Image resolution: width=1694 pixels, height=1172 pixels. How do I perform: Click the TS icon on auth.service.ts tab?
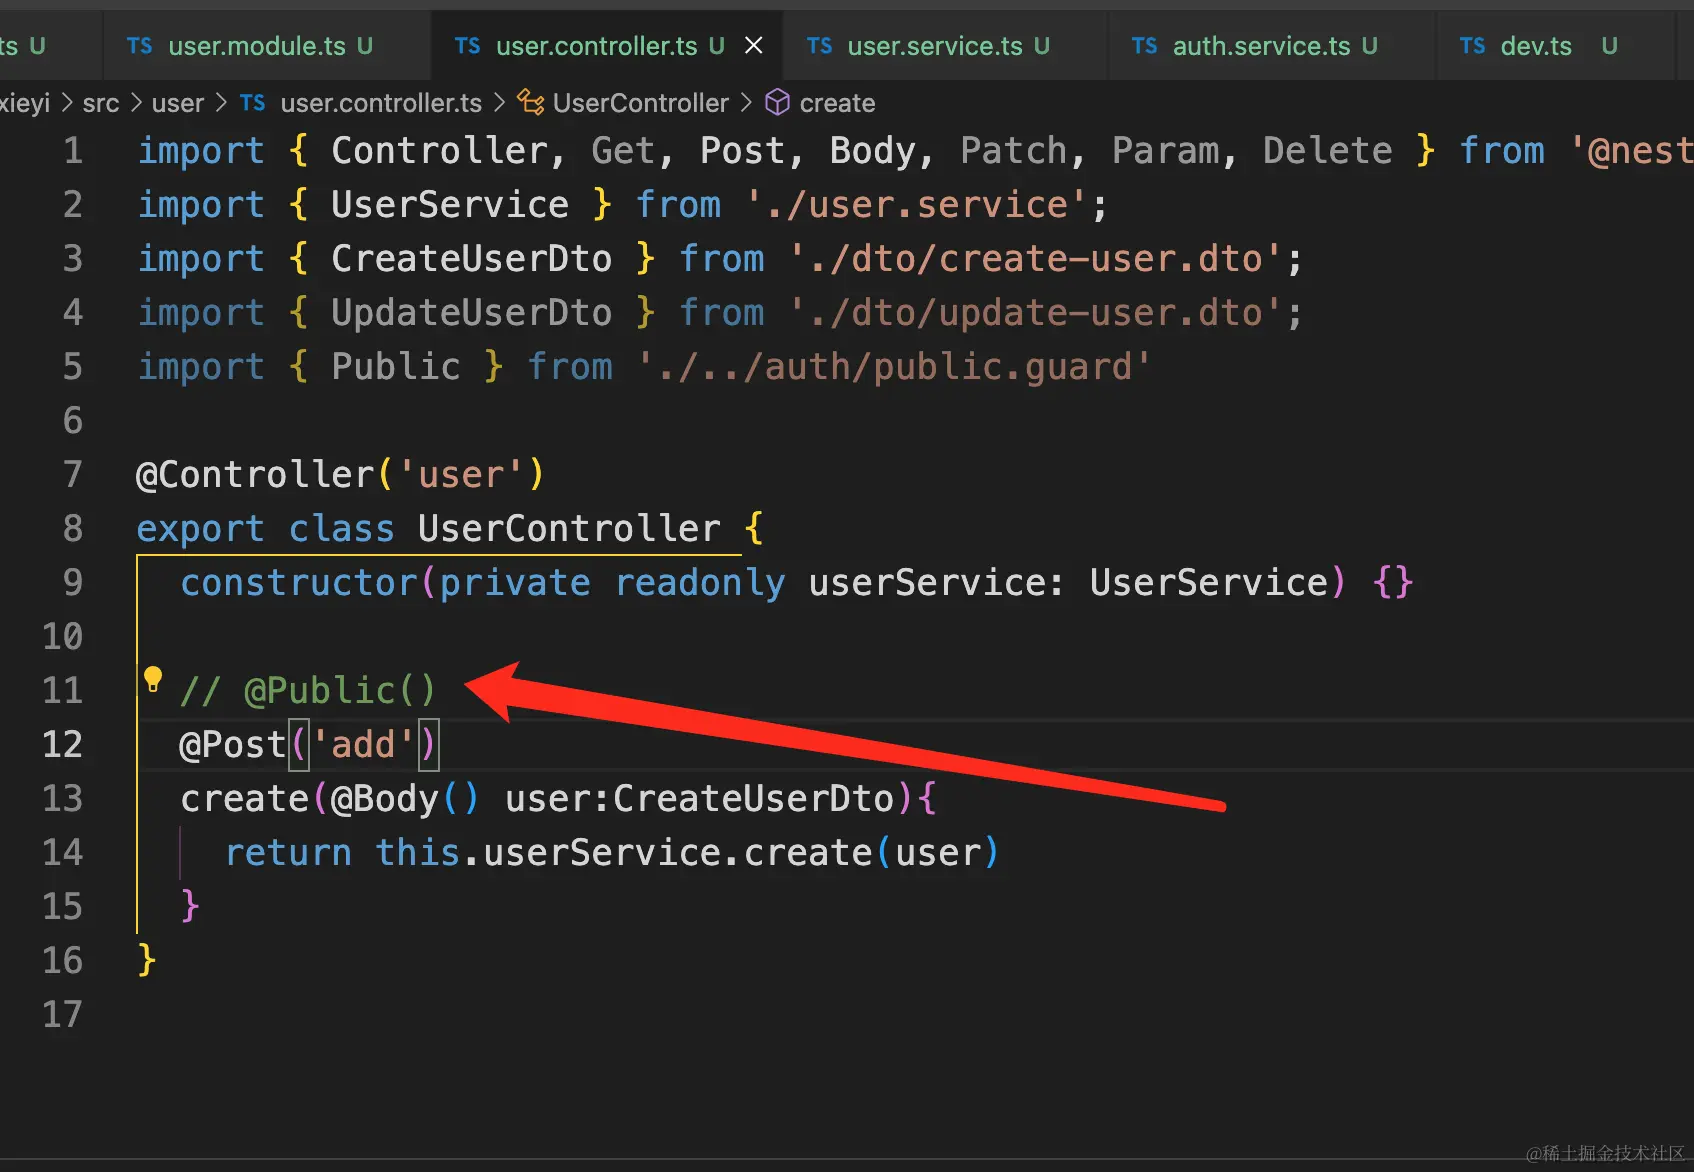pyautogui.click(x=1144, y=46)
